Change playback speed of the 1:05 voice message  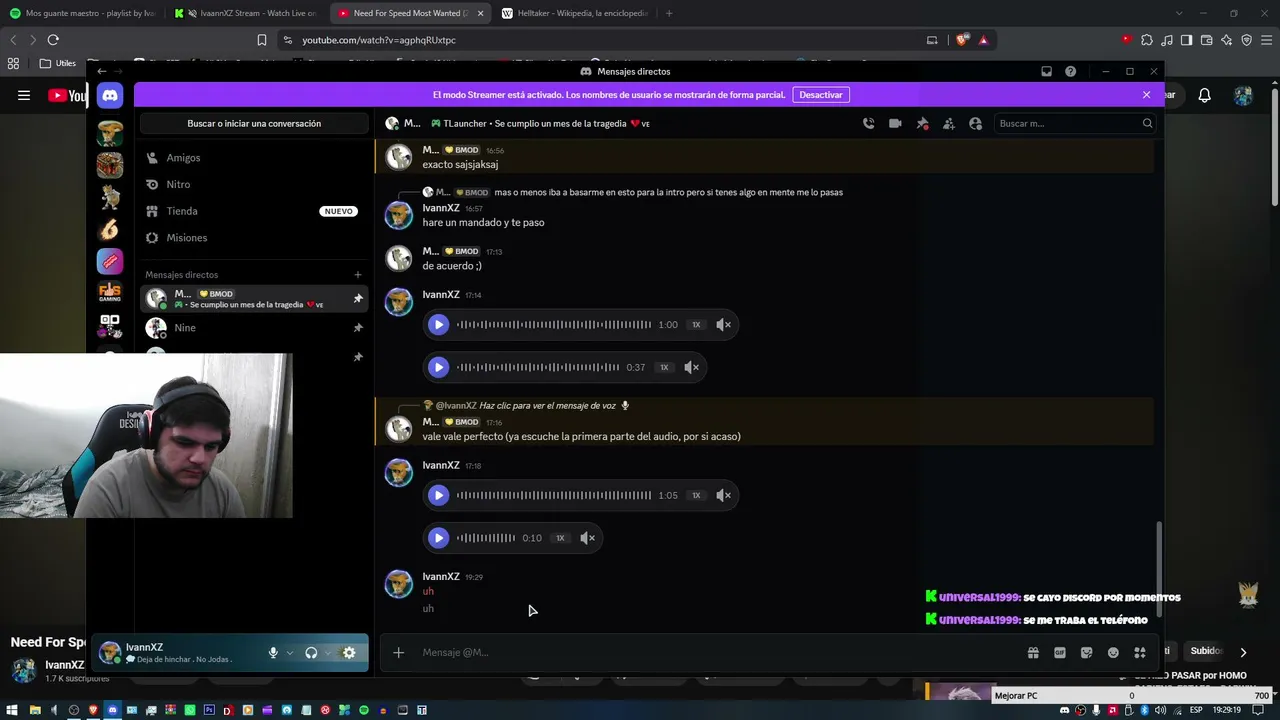click(696, 495)
